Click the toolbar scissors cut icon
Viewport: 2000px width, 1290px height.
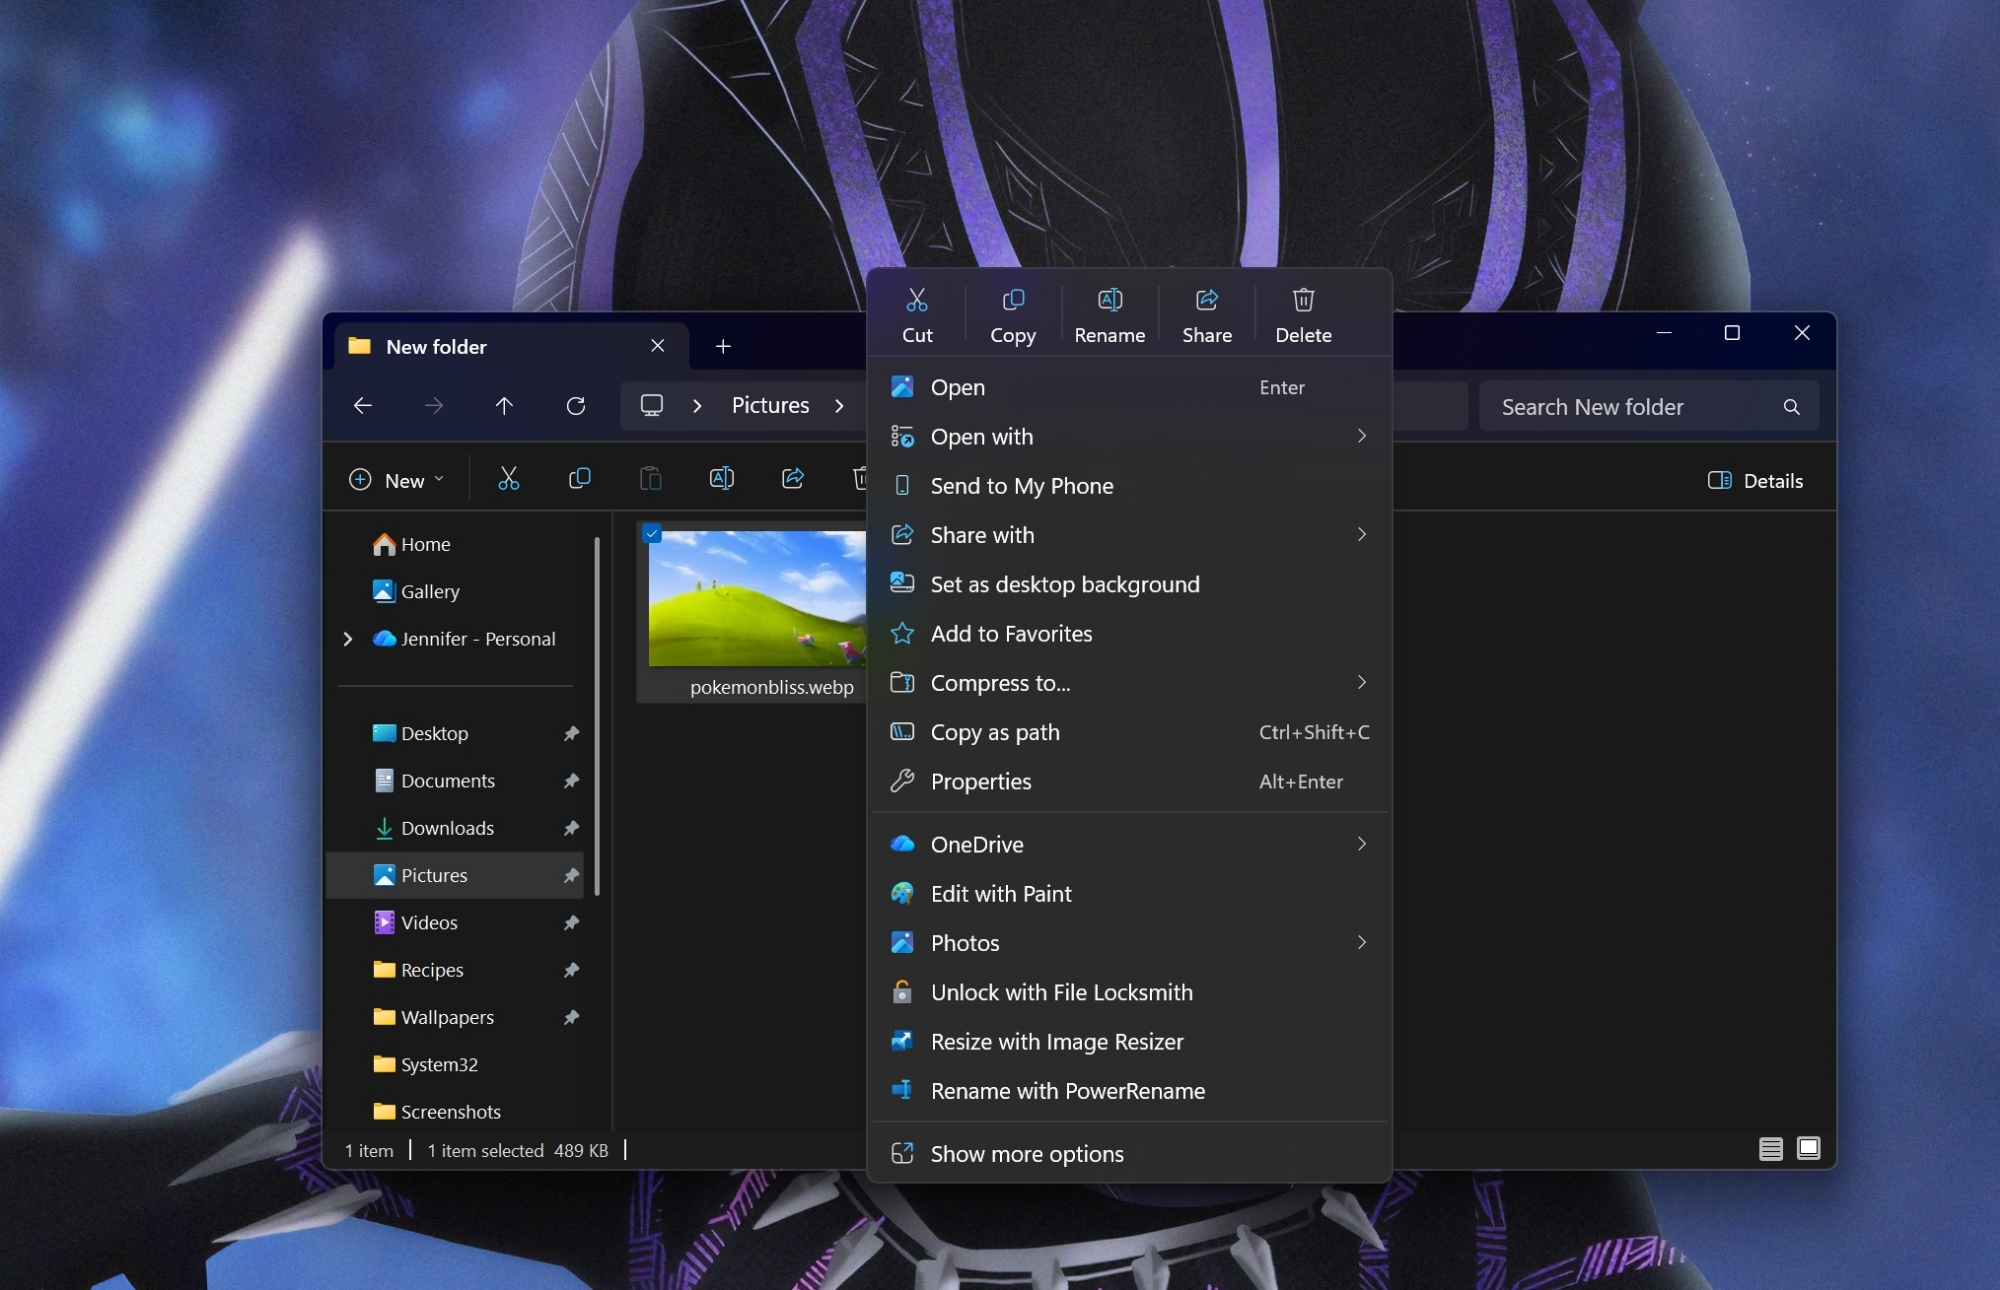(x=508, y=479)
